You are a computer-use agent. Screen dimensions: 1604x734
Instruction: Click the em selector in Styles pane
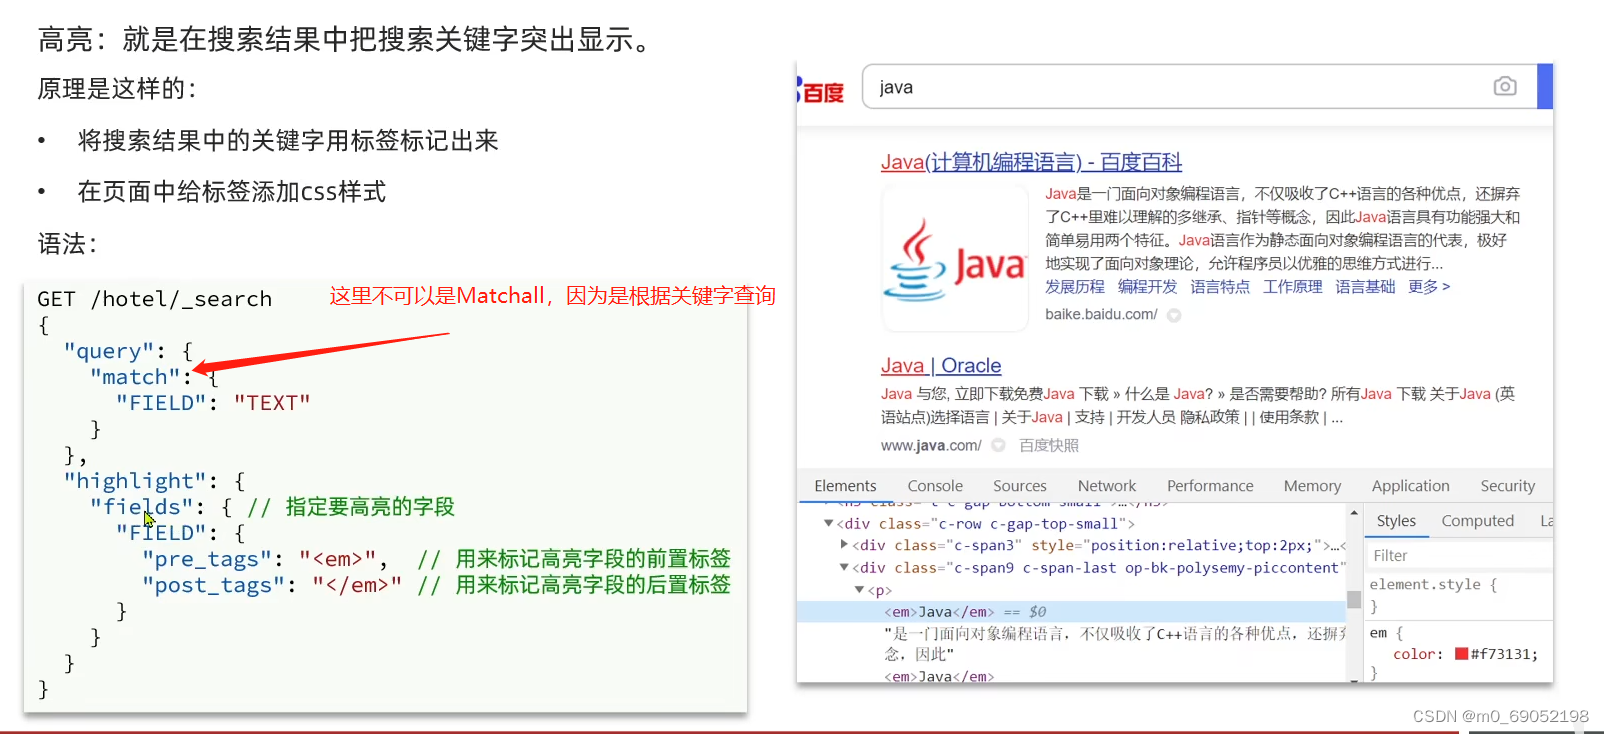(x=1378, y=633)
